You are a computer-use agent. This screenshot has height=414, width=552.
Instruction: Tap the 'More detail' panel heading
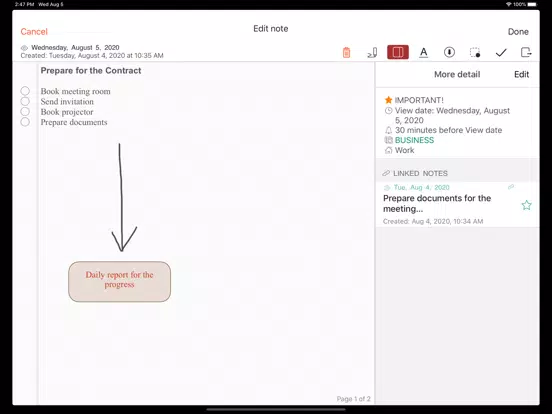click(x=457, y=74)
